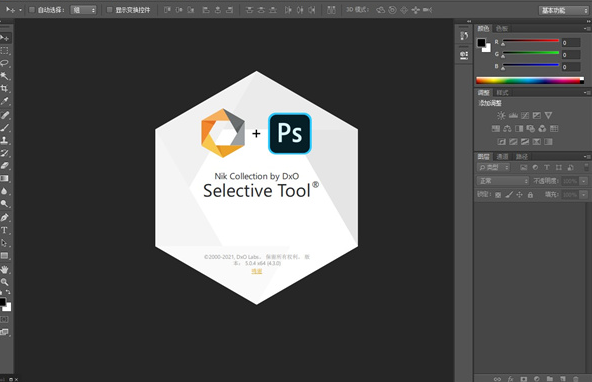This screenshot has height=382, width=592.
Task: Select the Zoom tool
Action: coord(5,282)
